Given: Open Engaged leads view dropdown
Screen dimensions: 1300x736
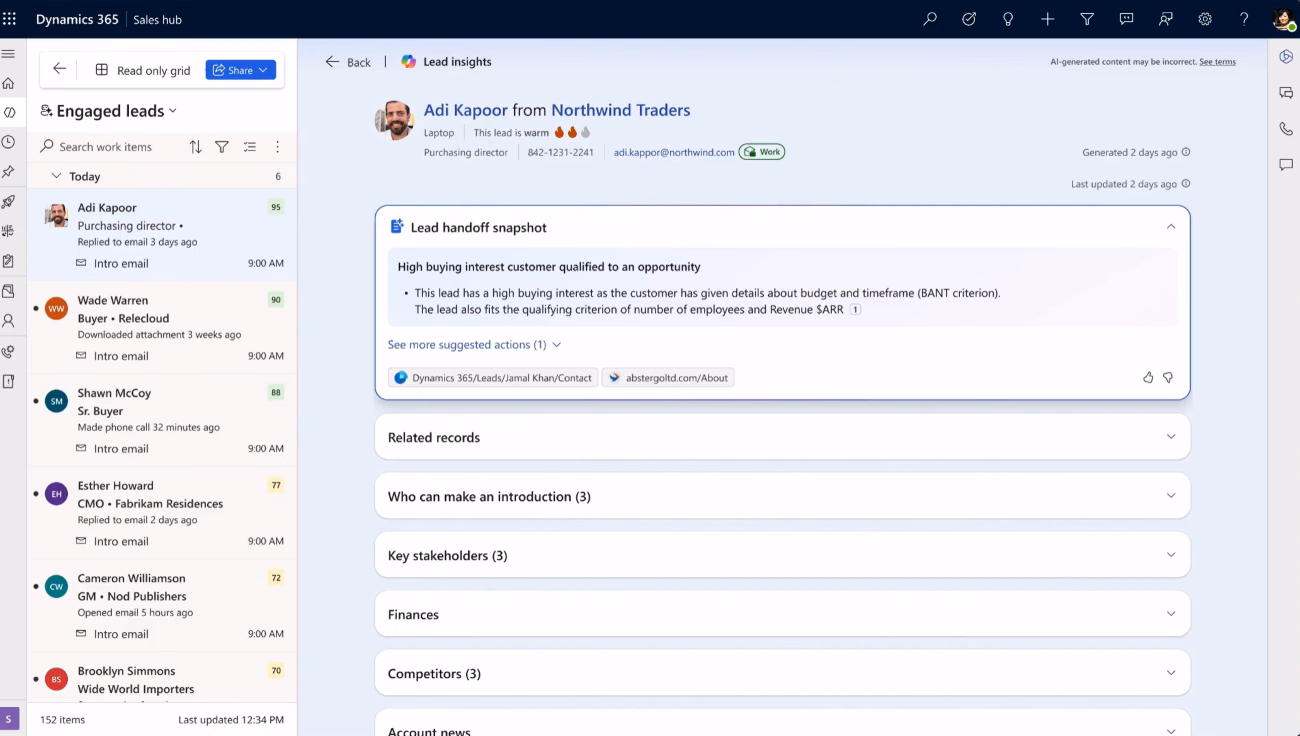Looking at the screenshot, I should [x=109, y=111].
